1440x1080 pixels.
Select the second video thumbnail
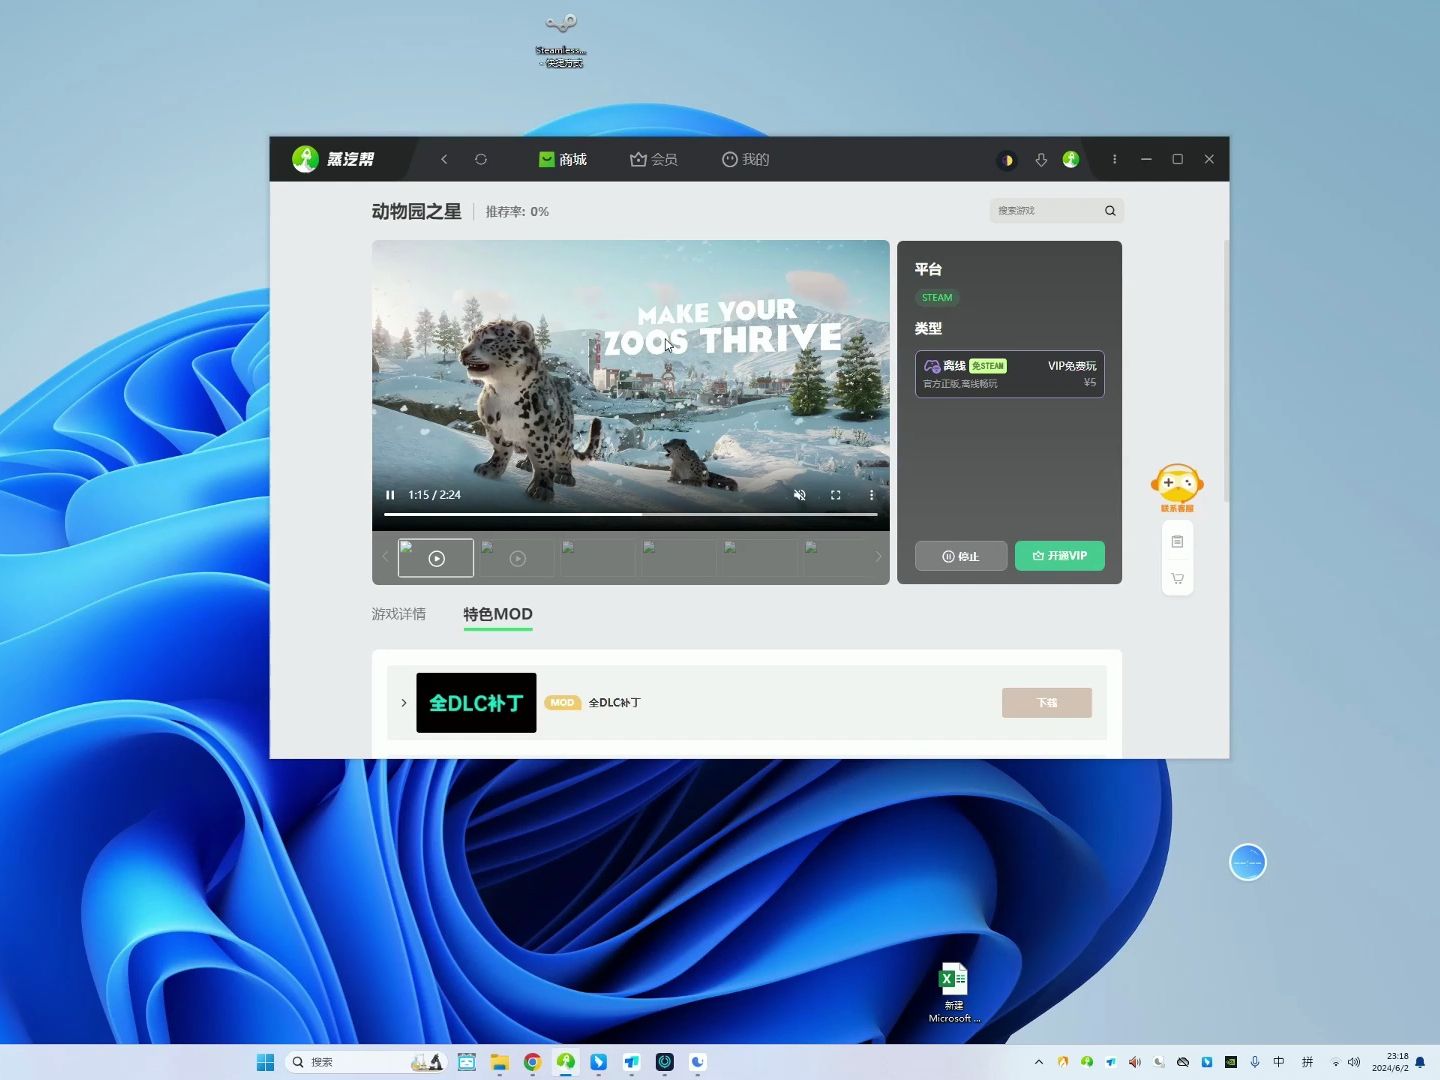(x=517, y=558)
